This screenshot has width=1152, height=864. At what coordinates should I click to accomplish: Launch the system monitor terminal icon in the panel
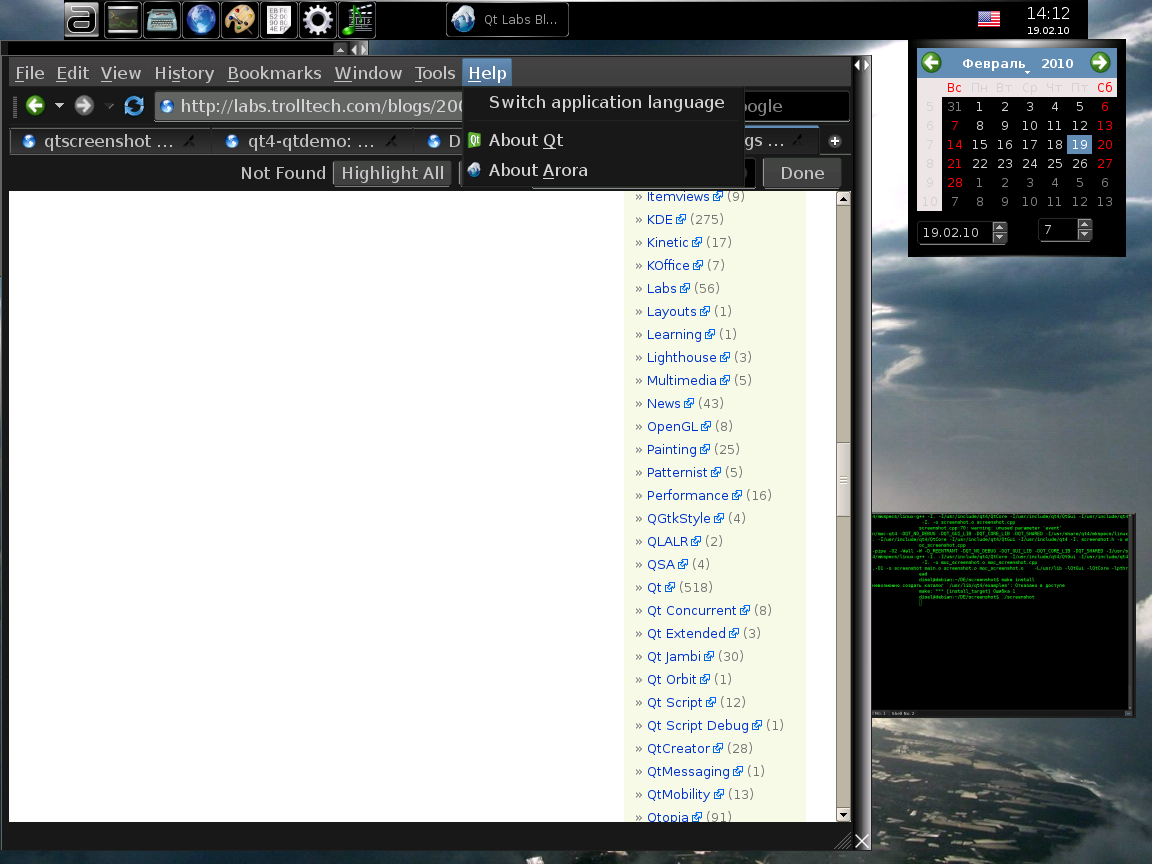(x=122, y=20)
